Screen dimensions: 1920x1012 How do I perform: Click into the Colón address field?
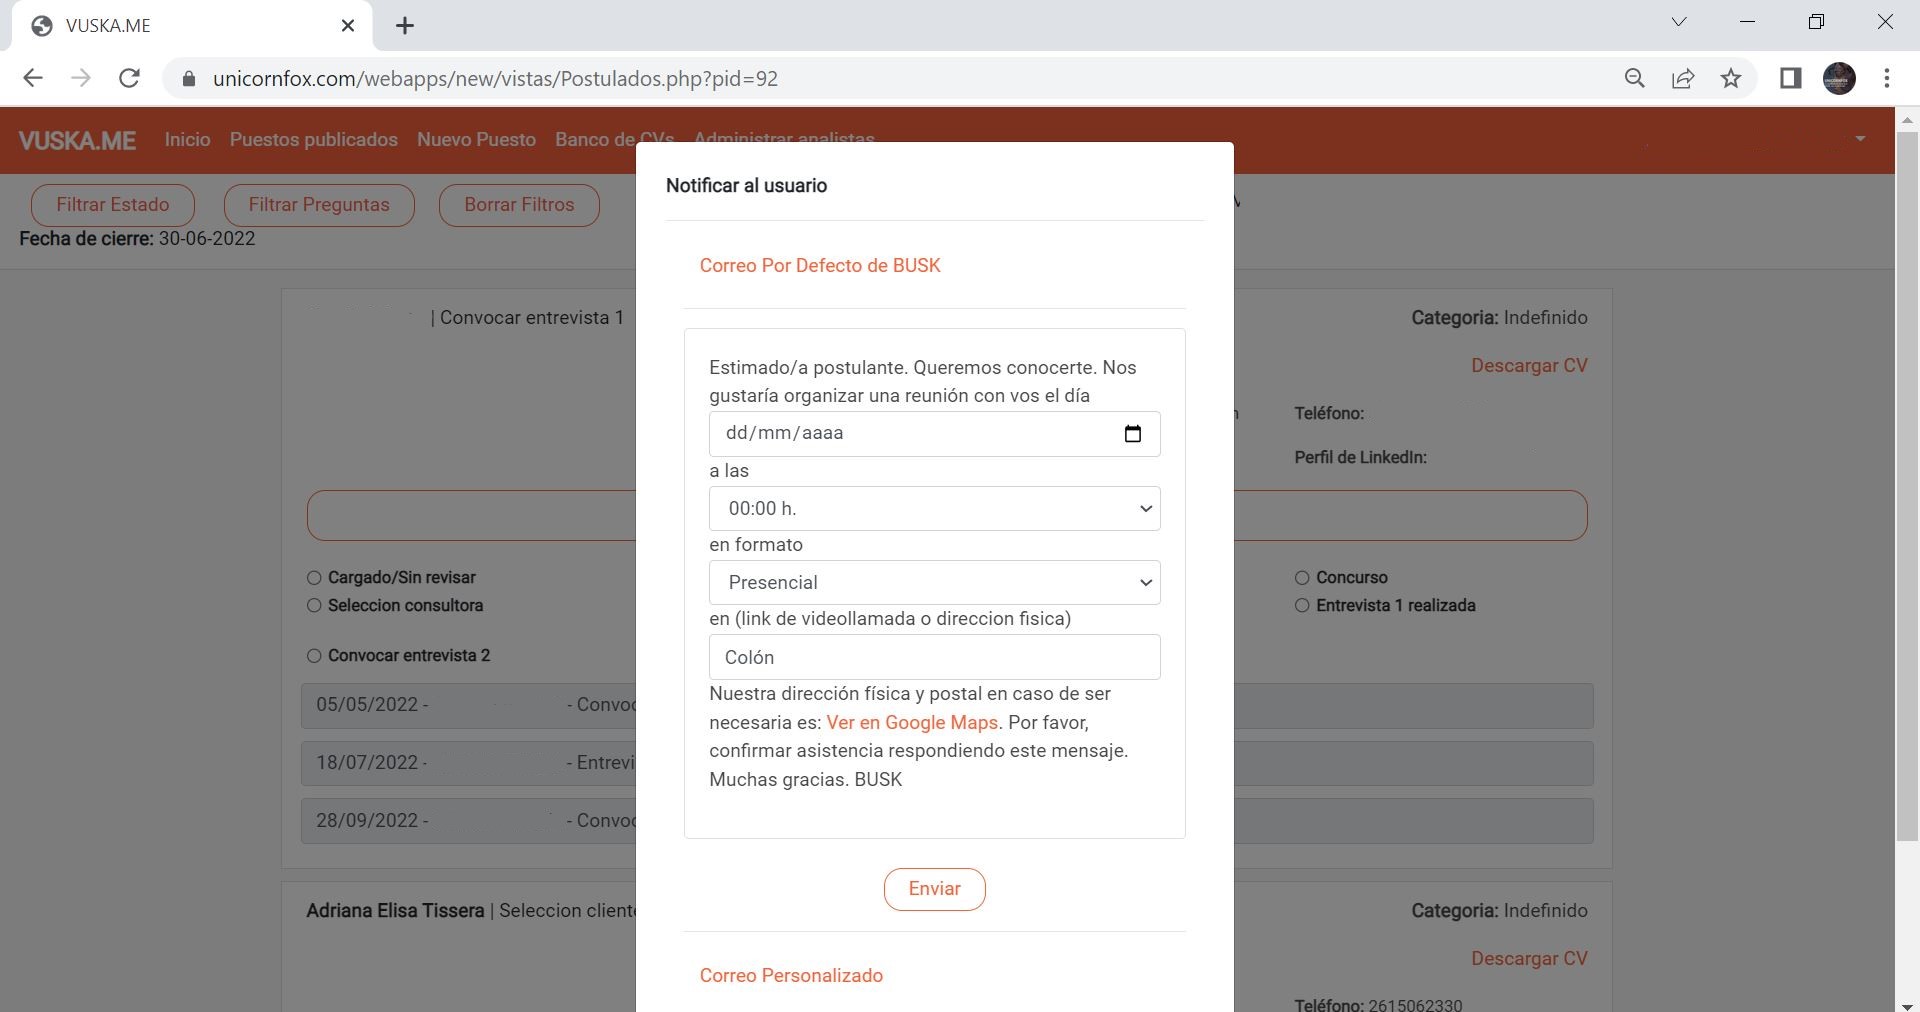point(934,658)
